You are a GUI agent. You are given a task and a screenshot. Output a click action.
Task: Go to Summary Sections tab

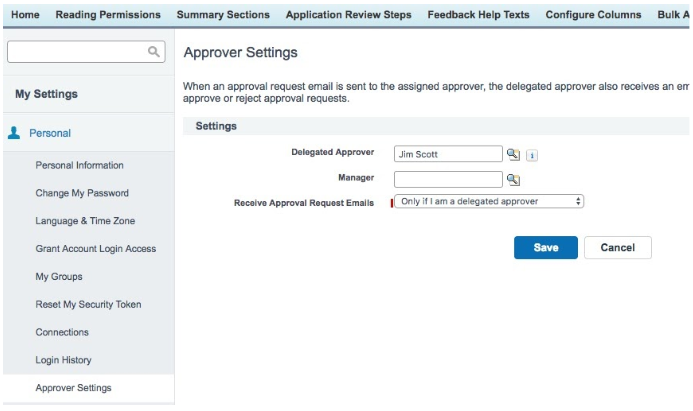coord(223,15)
